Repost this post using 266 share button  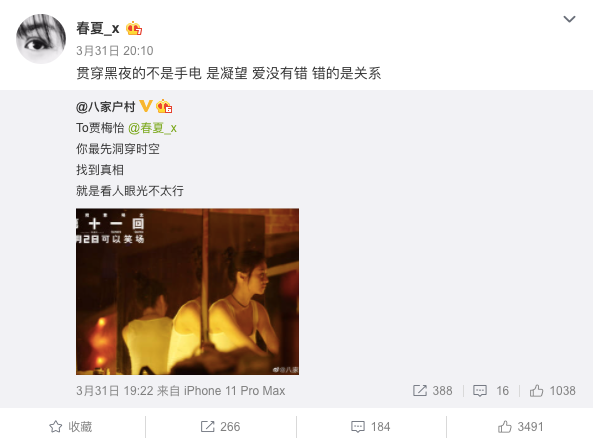click(220, 427)
